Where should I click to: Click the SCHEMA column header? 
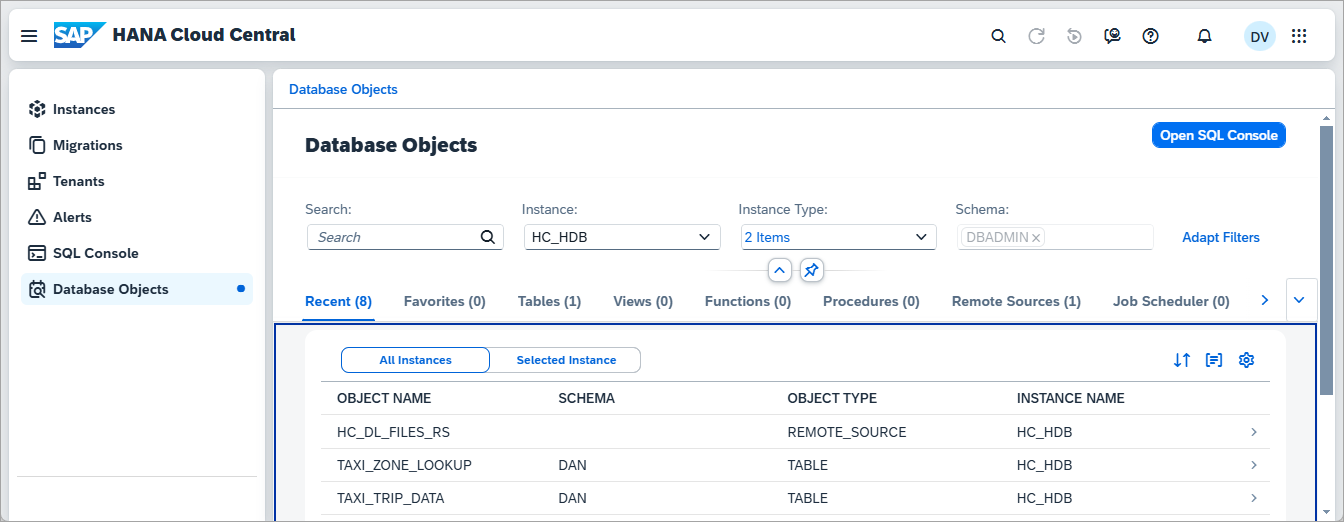point(586,398)
